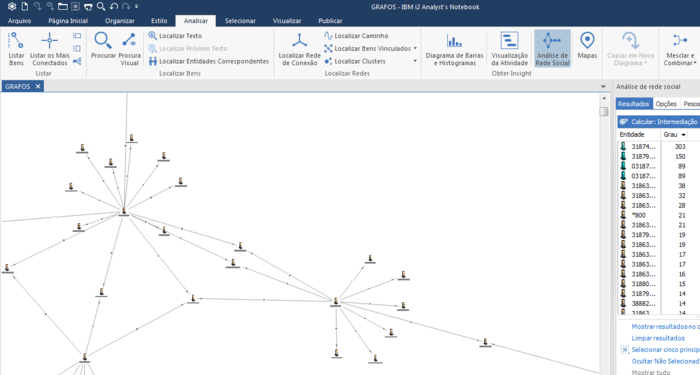Click the redo arrow in quick access toolbar

tap(126, 6)
